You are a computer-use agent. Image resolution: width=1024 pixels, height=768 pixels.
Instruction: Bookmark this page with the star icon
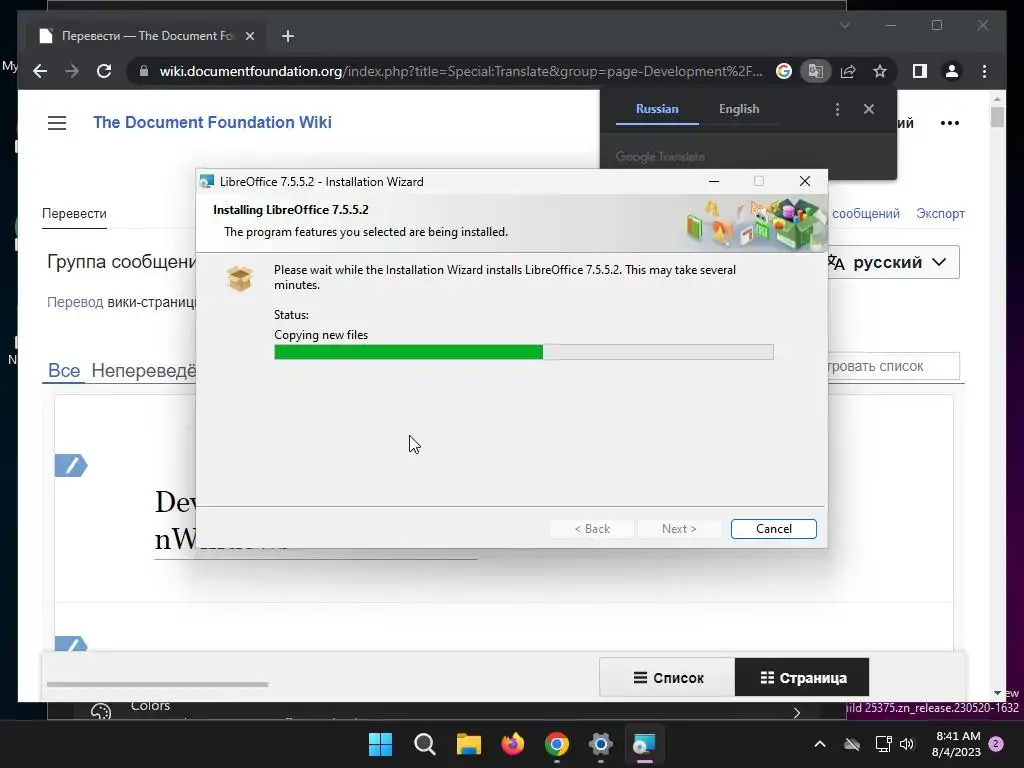tap(880, 71)
